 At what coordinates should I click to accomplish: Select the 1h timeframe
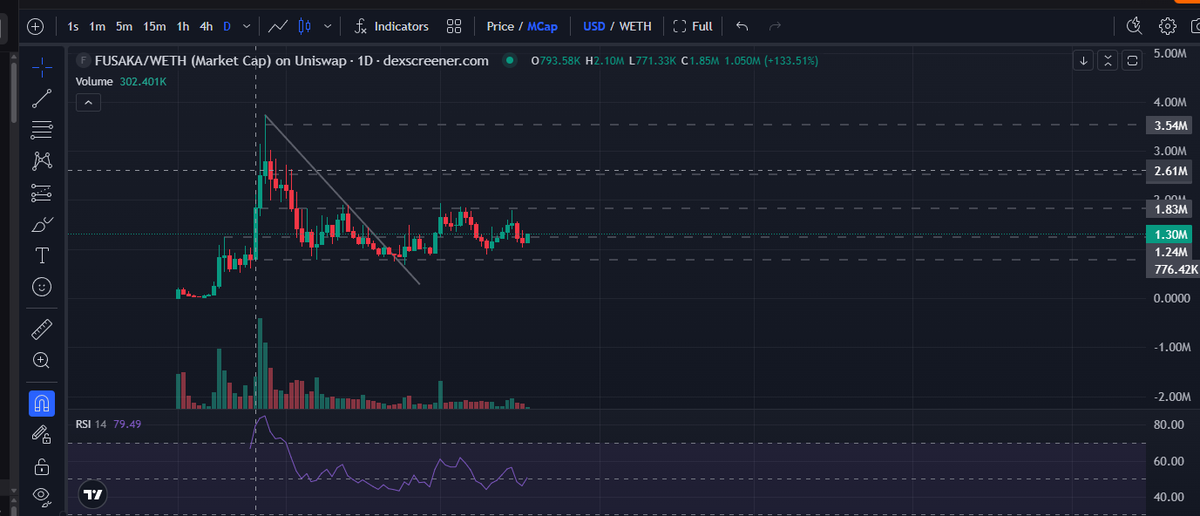coord(183,26)
